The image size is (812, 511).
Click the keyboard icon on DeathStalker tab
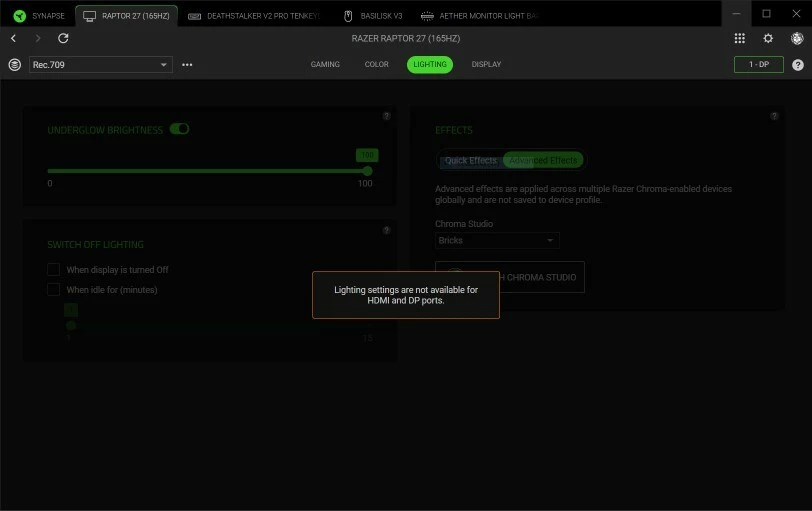coord(194,17)
